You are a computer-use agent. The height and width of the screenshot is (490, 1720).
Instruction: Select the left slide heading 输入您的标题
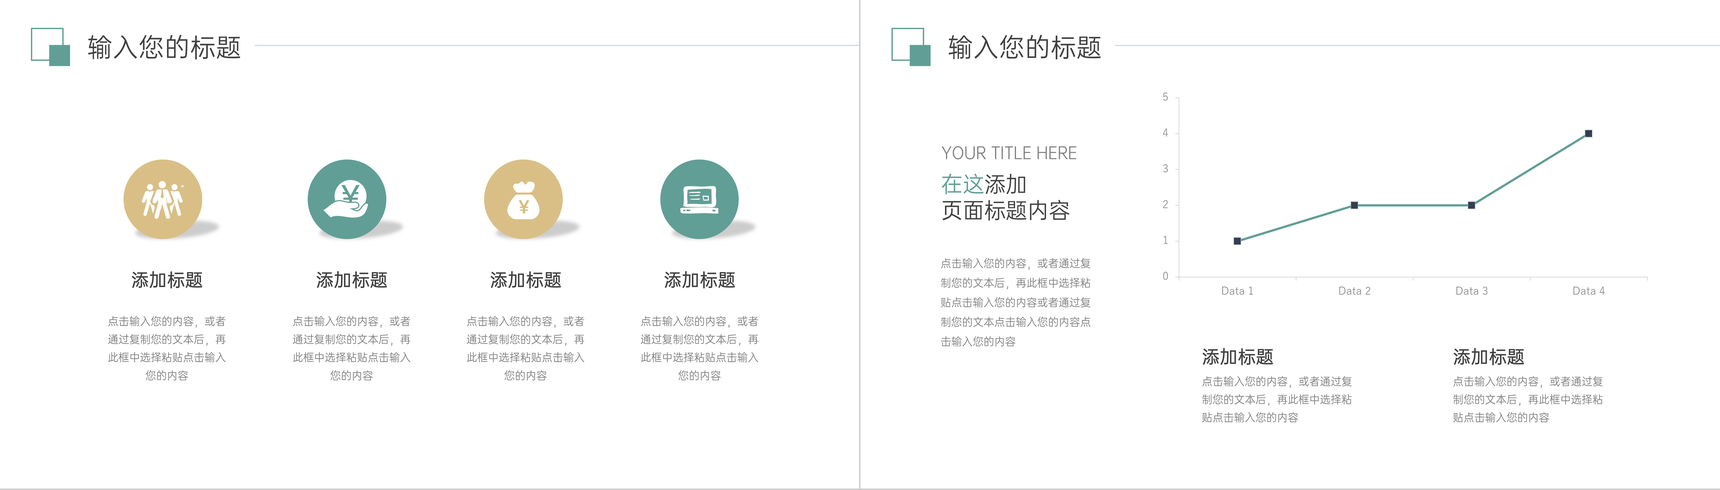click(x=164, y=47)
